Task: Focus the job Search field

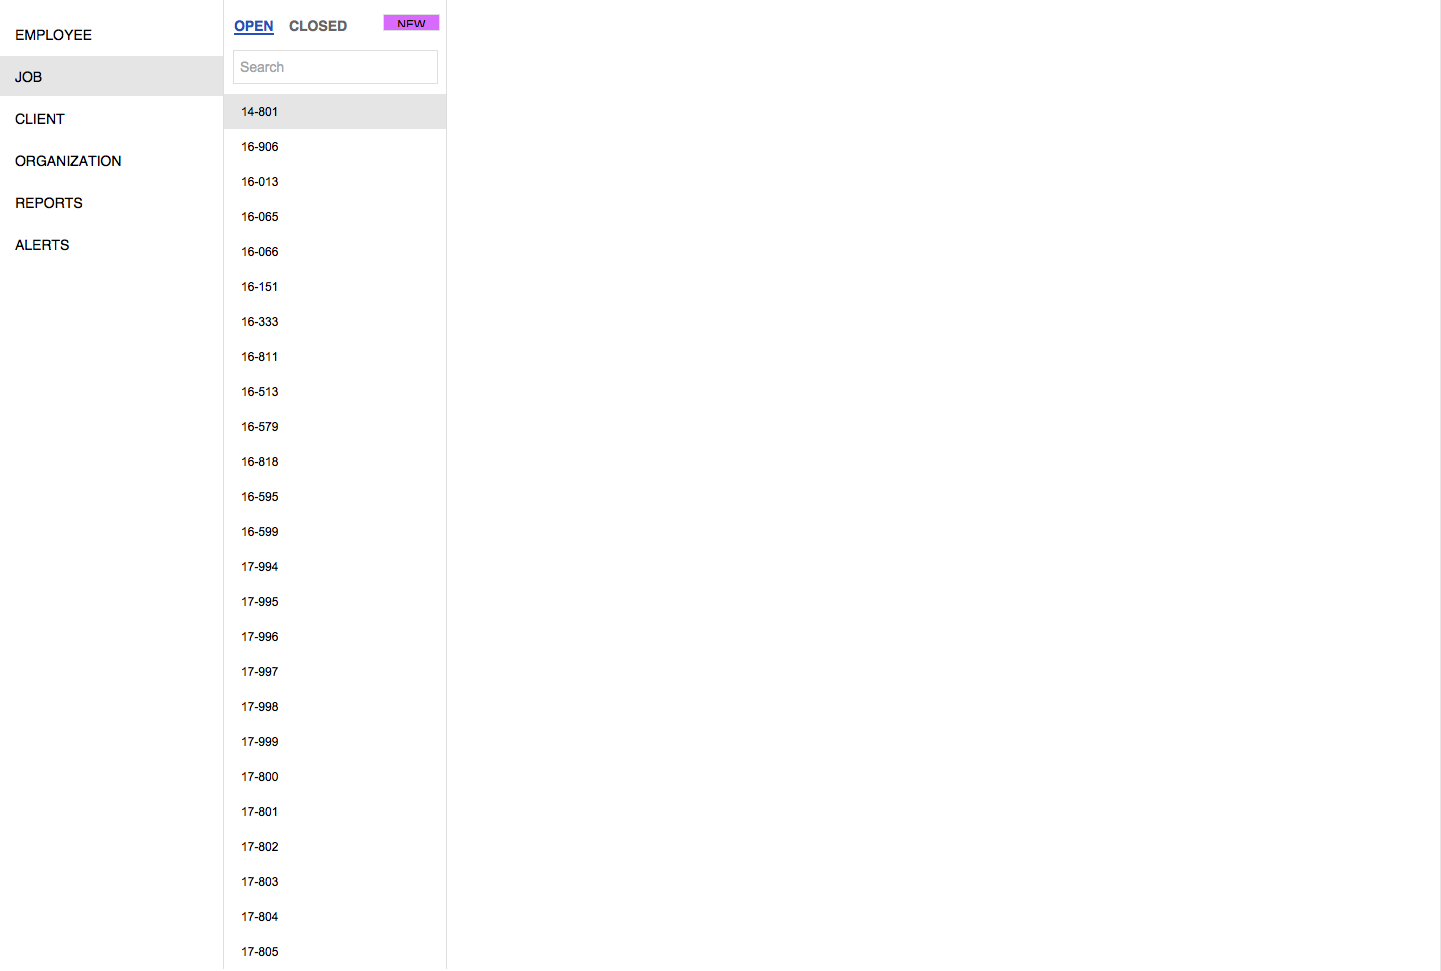Action: 335,67
